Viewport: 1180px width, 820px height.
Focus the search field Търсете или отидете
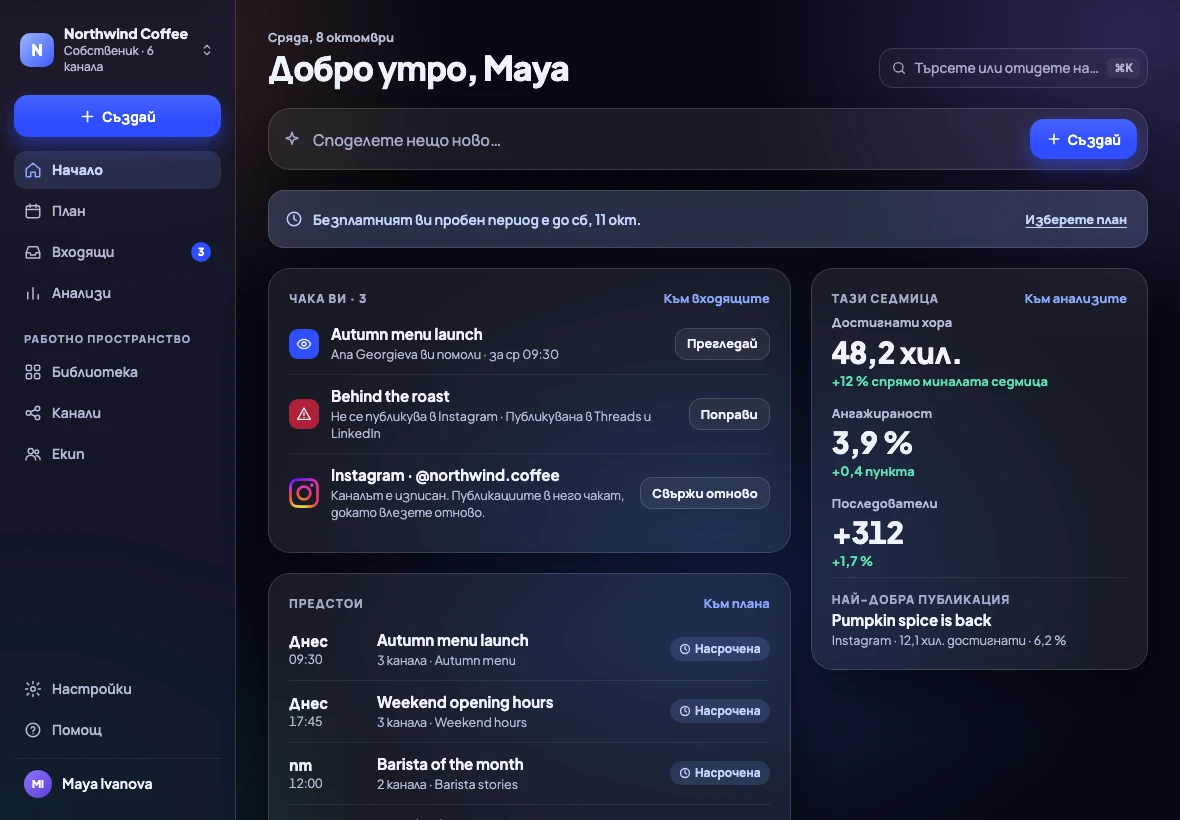coord(1013,68)
